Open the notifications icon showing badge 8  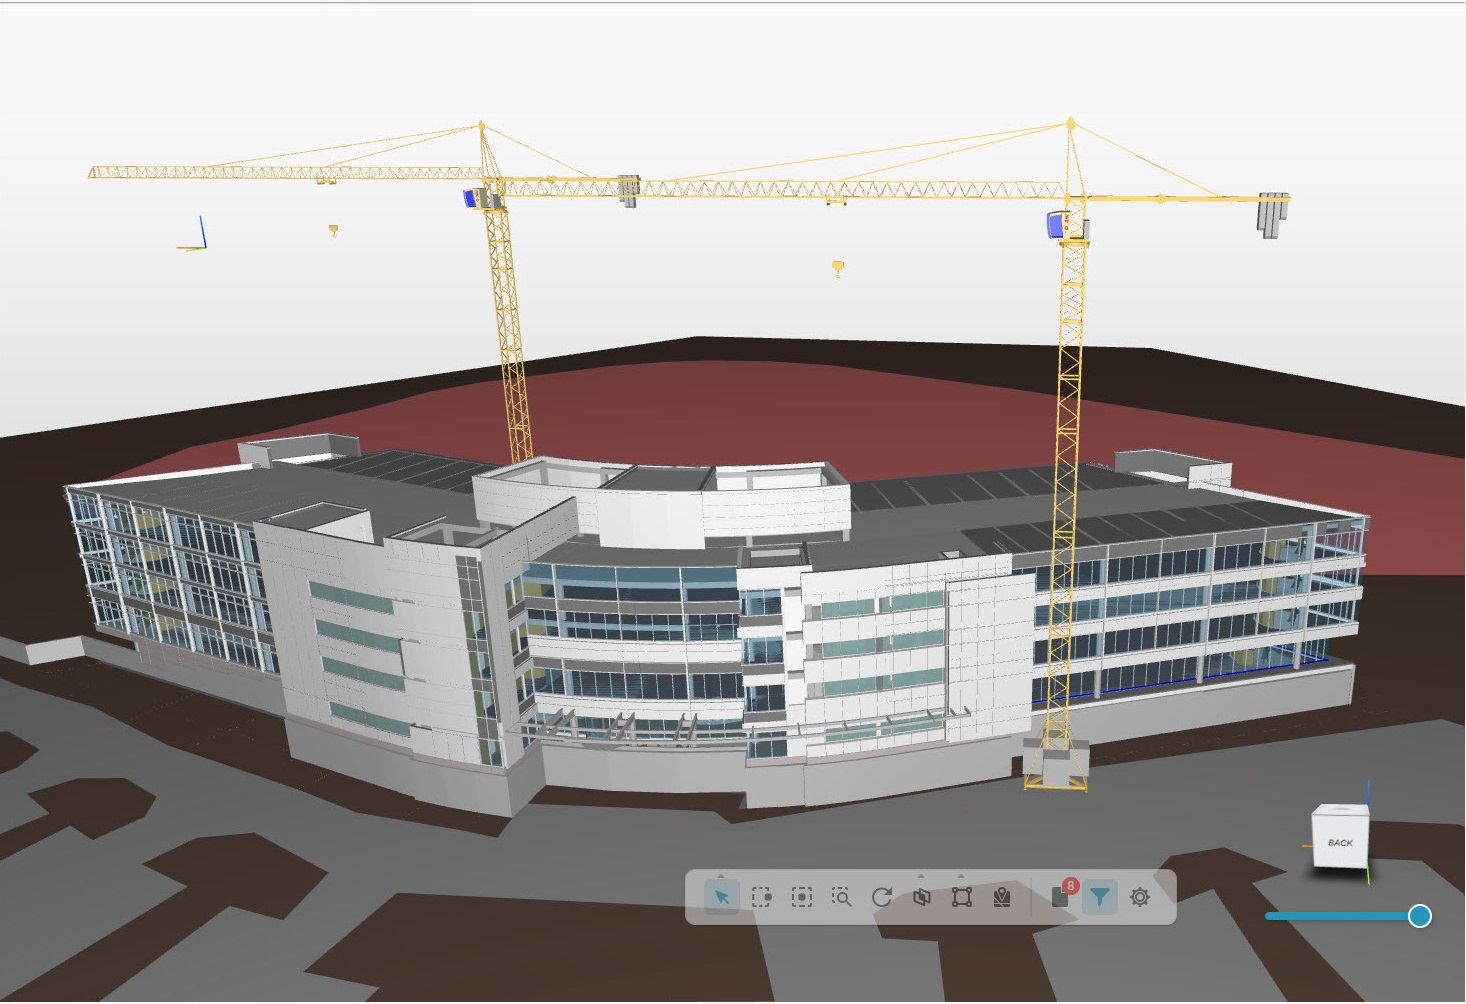pos(1060,898)
